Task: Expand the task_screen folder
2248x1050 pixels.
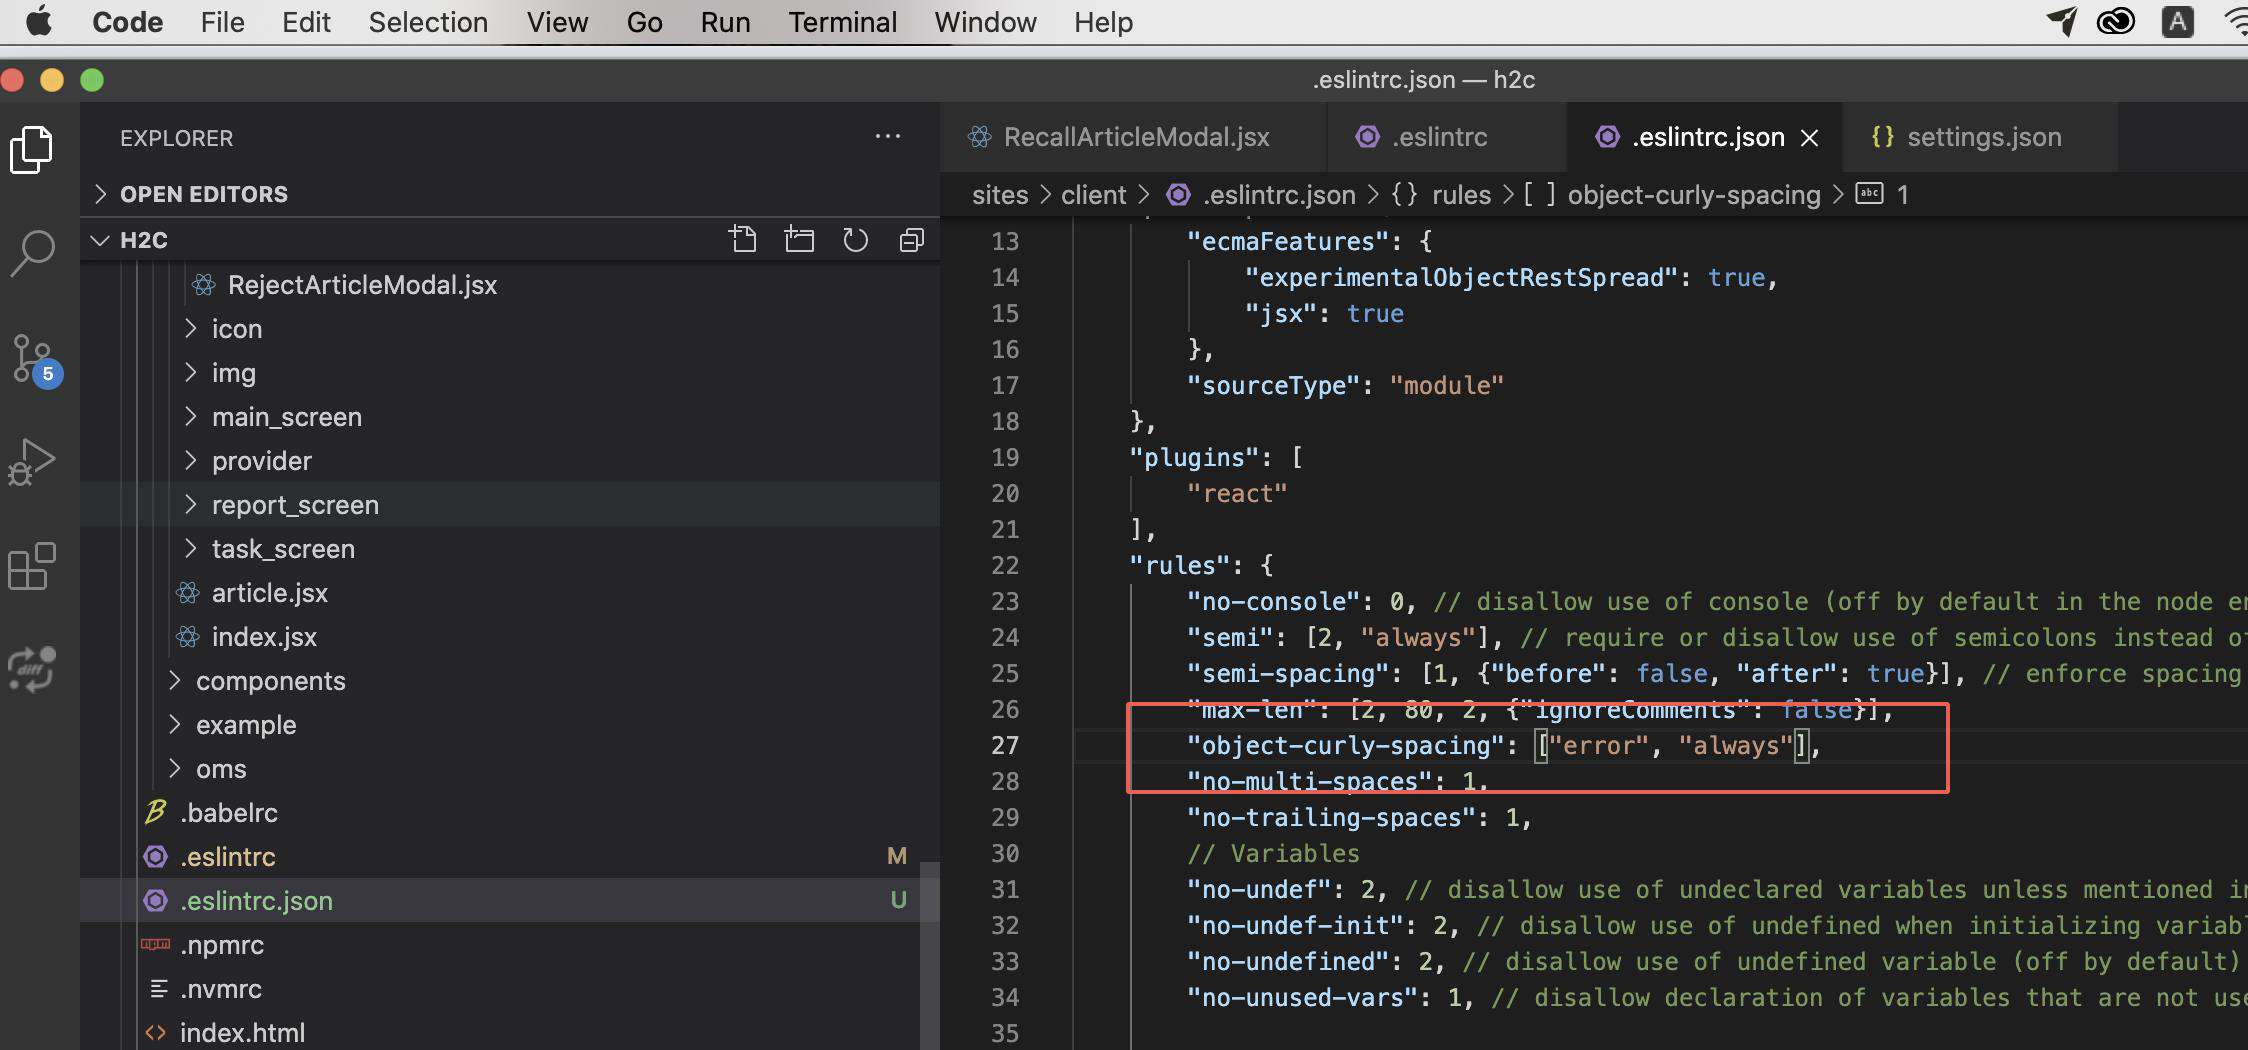Action: tap(283, 549)
